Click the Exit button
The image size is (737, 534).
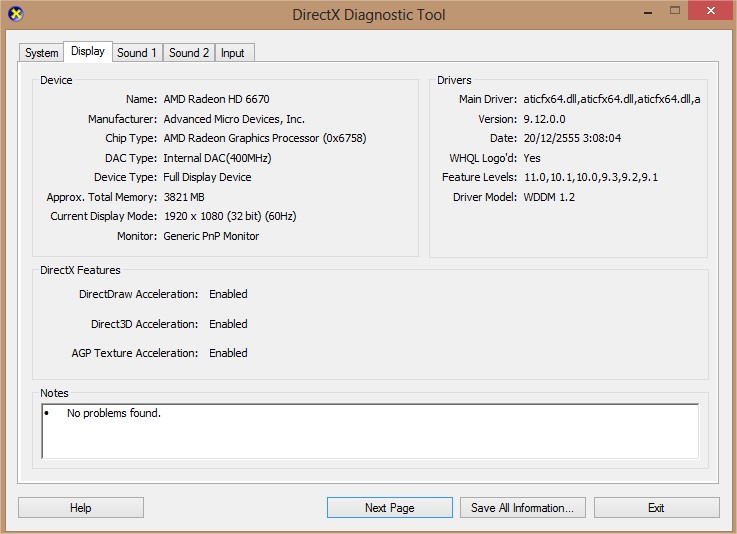point(657,508)
